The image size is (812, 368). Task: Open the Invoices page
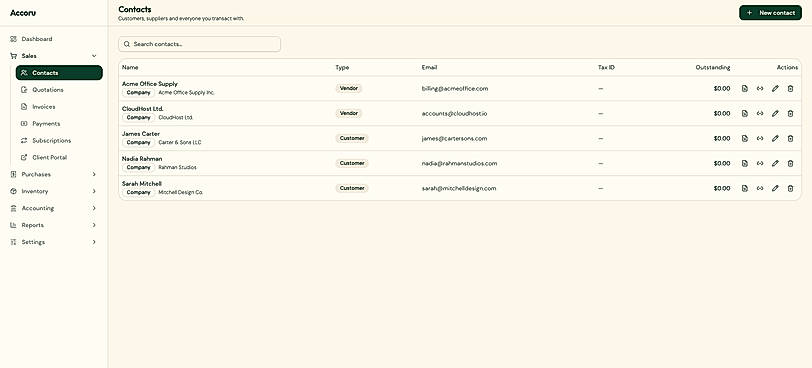pyautogui.click(x=59, y=107)
